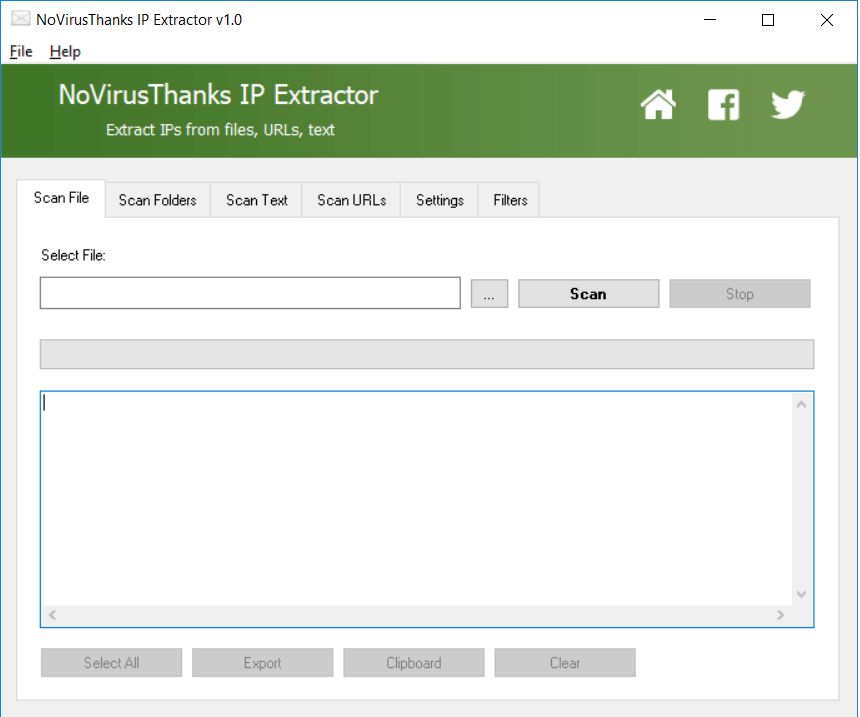Viewport: 860px width, 717px height.
Task: Maximize the IP Extractor window
Action: (768, 20)
